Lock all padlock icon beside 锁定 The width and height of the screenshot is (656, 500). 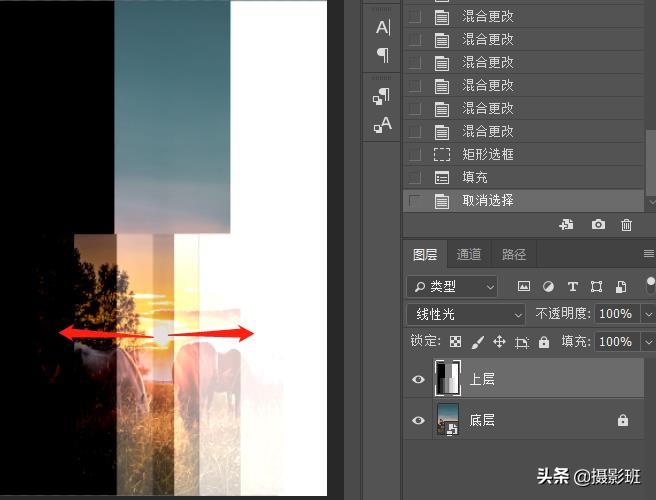pyautogui.click(x=544, y=342)
